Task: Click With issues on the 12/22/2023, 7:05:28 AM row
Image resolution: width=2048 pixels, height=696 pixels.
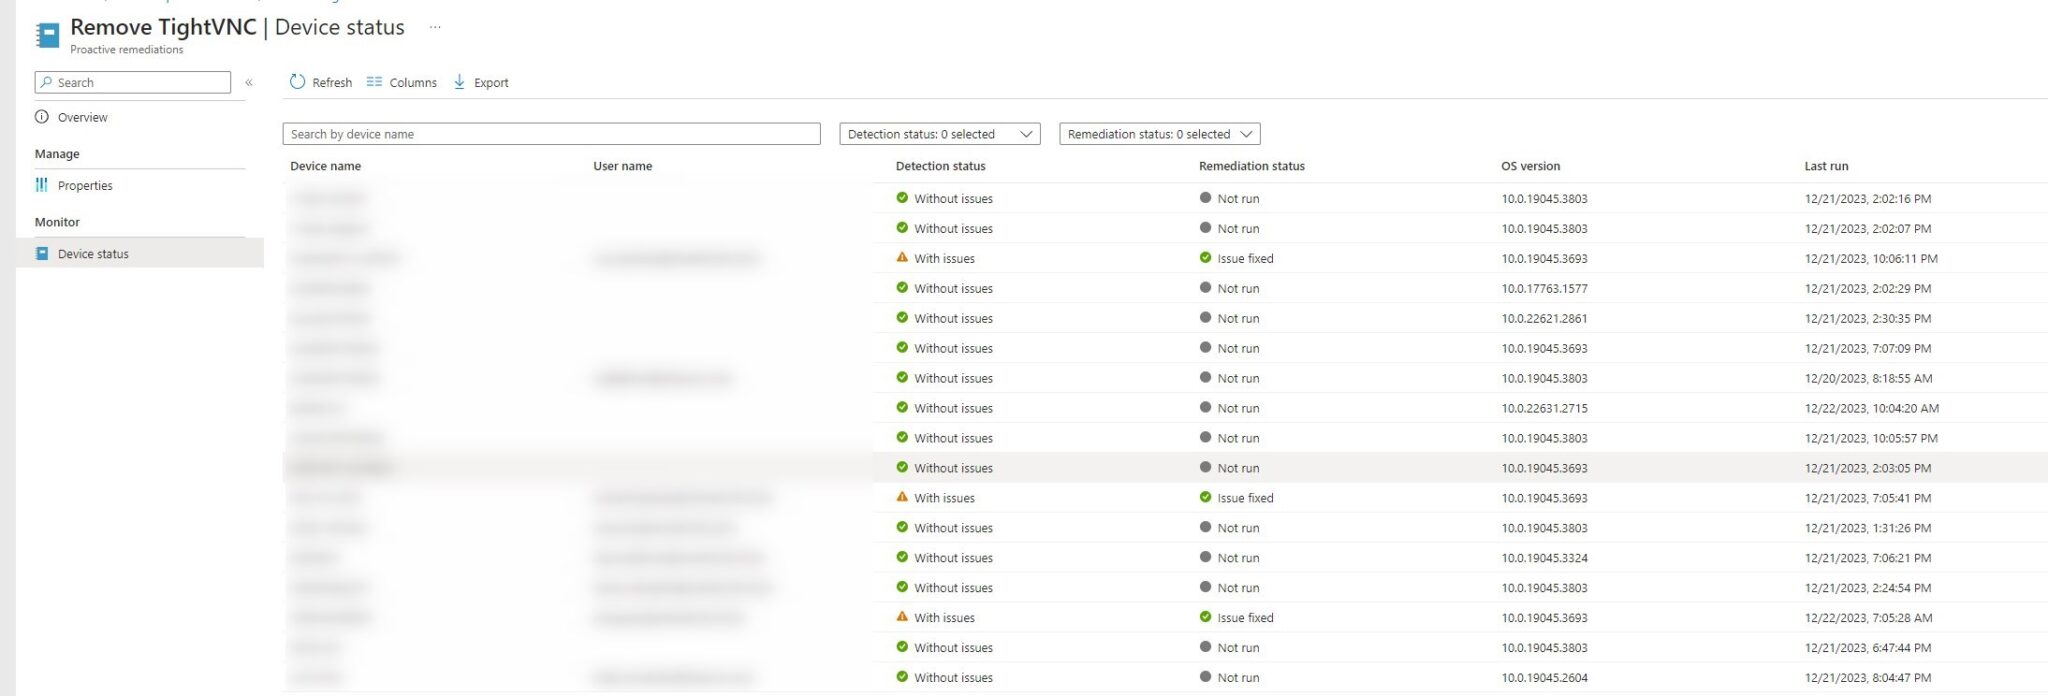Action: (x=944, y=617)
